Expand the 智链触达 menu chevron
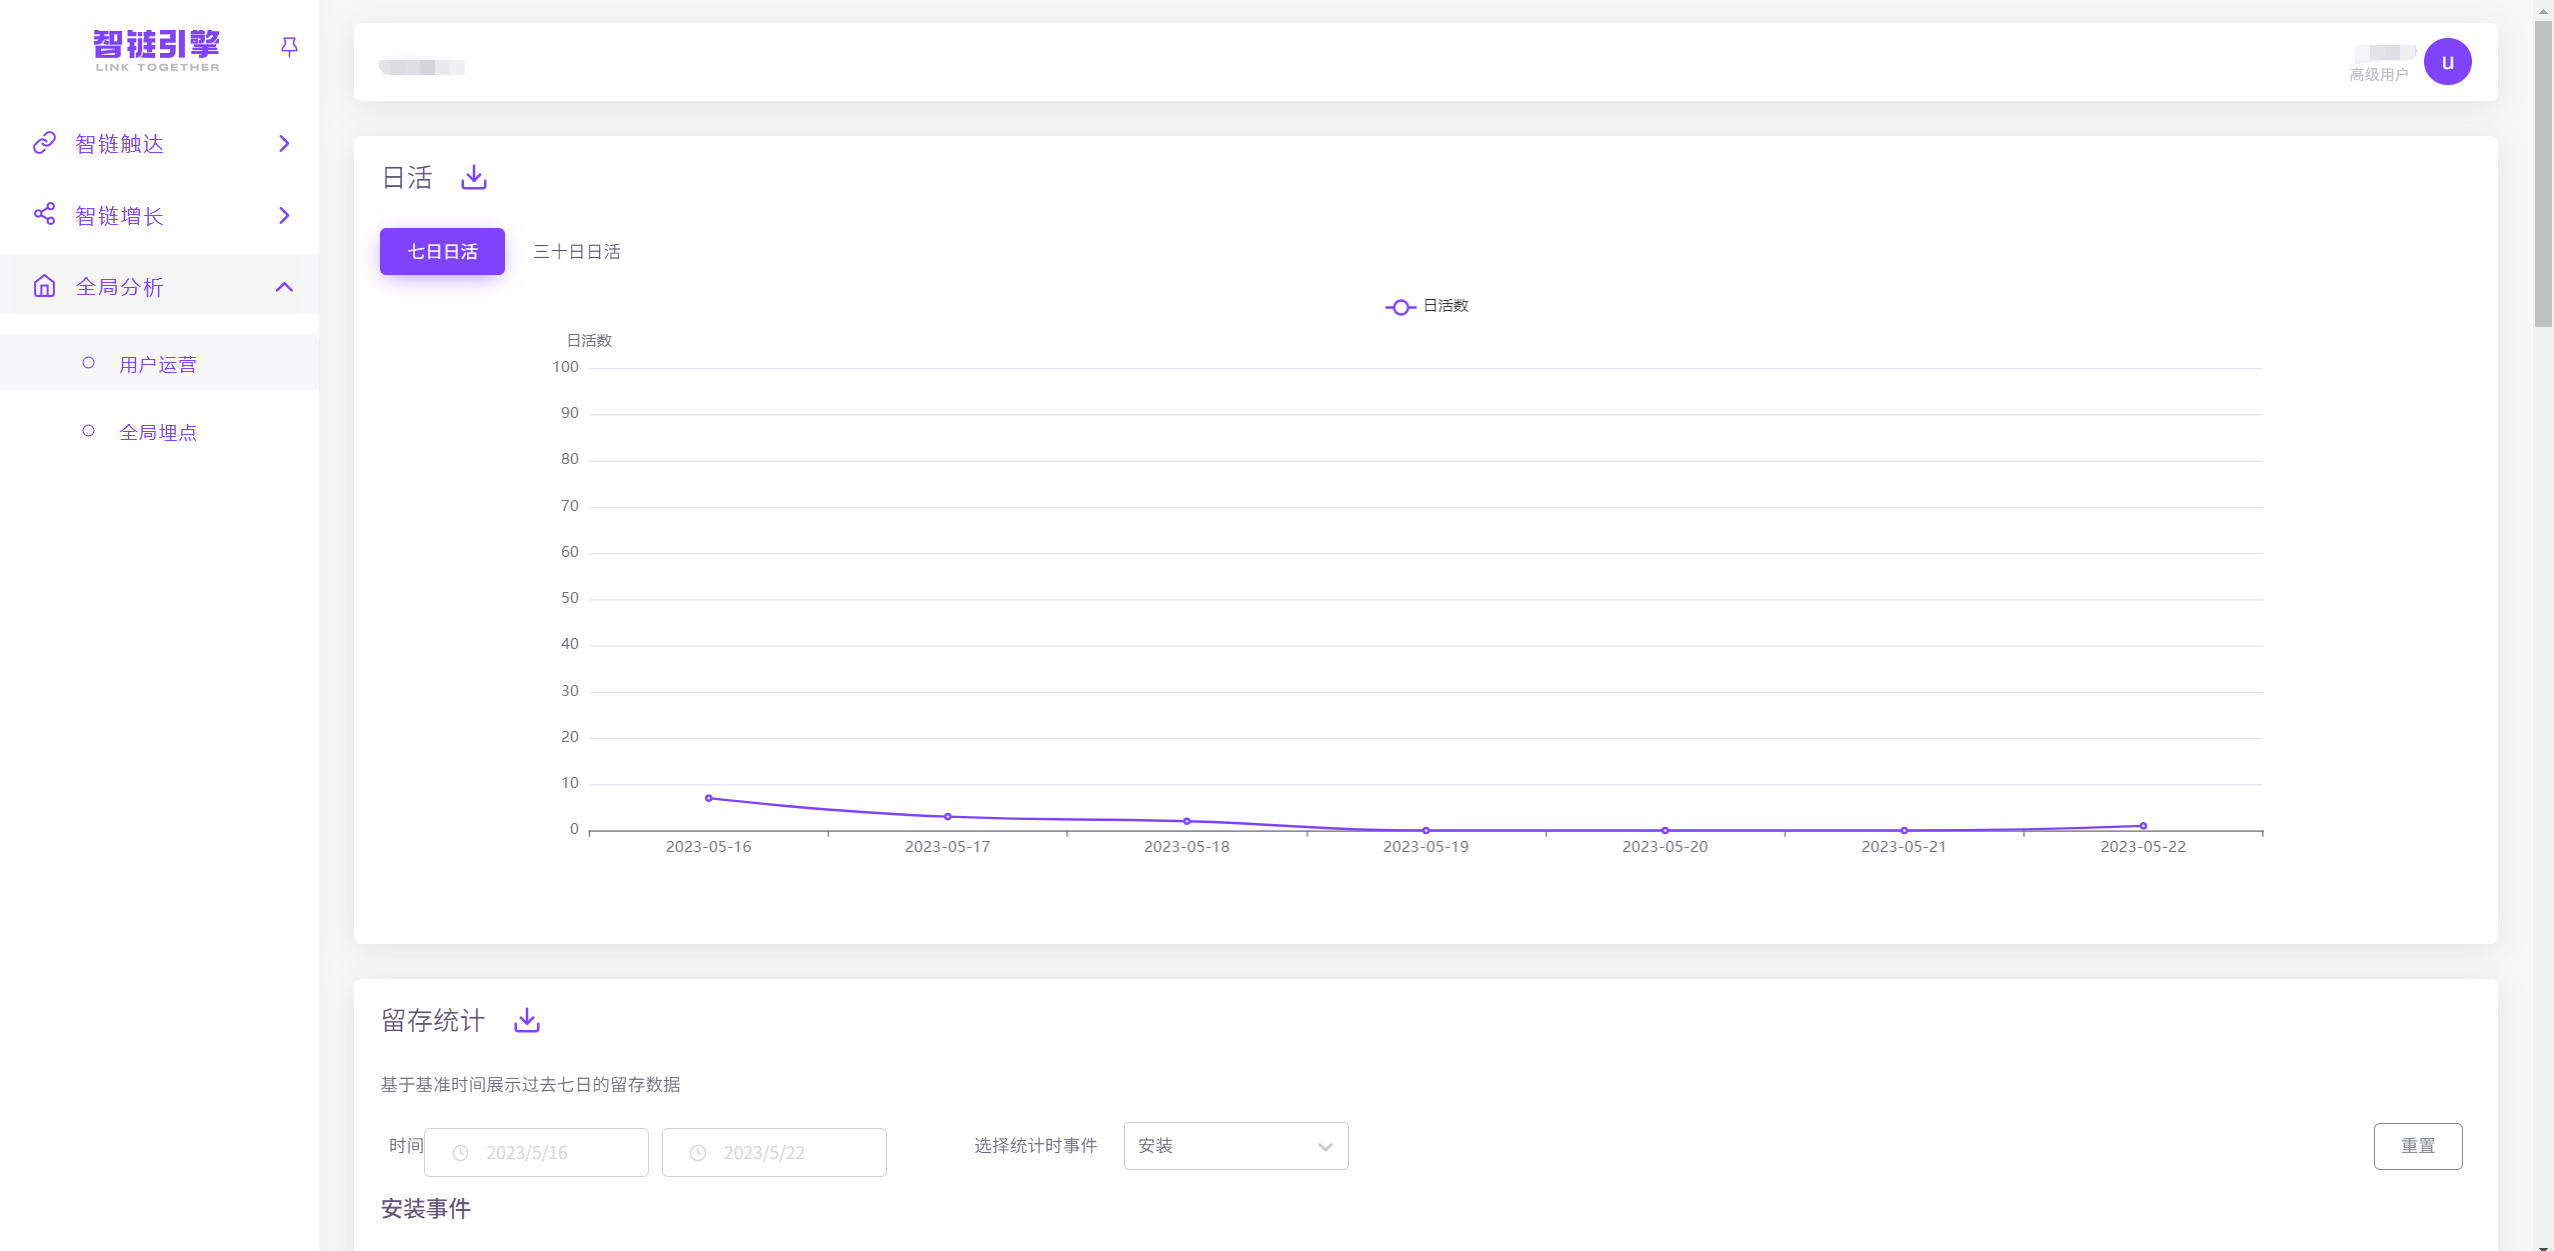 click(284, 144)
